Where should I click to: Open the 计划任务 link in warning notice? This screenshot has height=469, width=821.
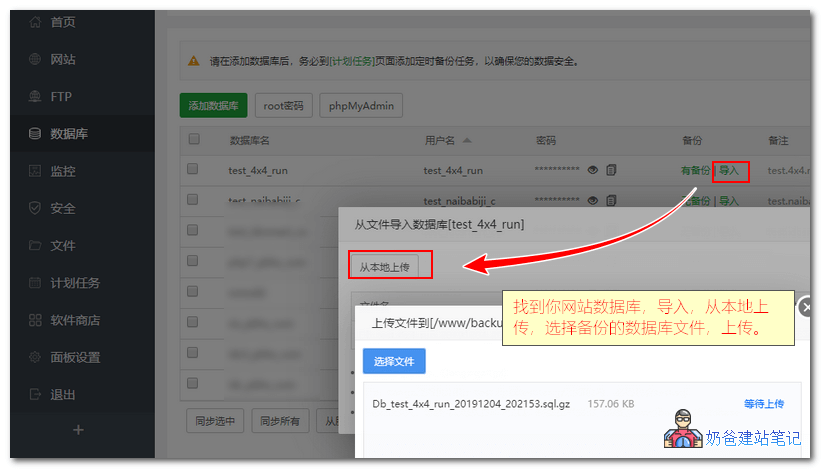tap(351, 61)
